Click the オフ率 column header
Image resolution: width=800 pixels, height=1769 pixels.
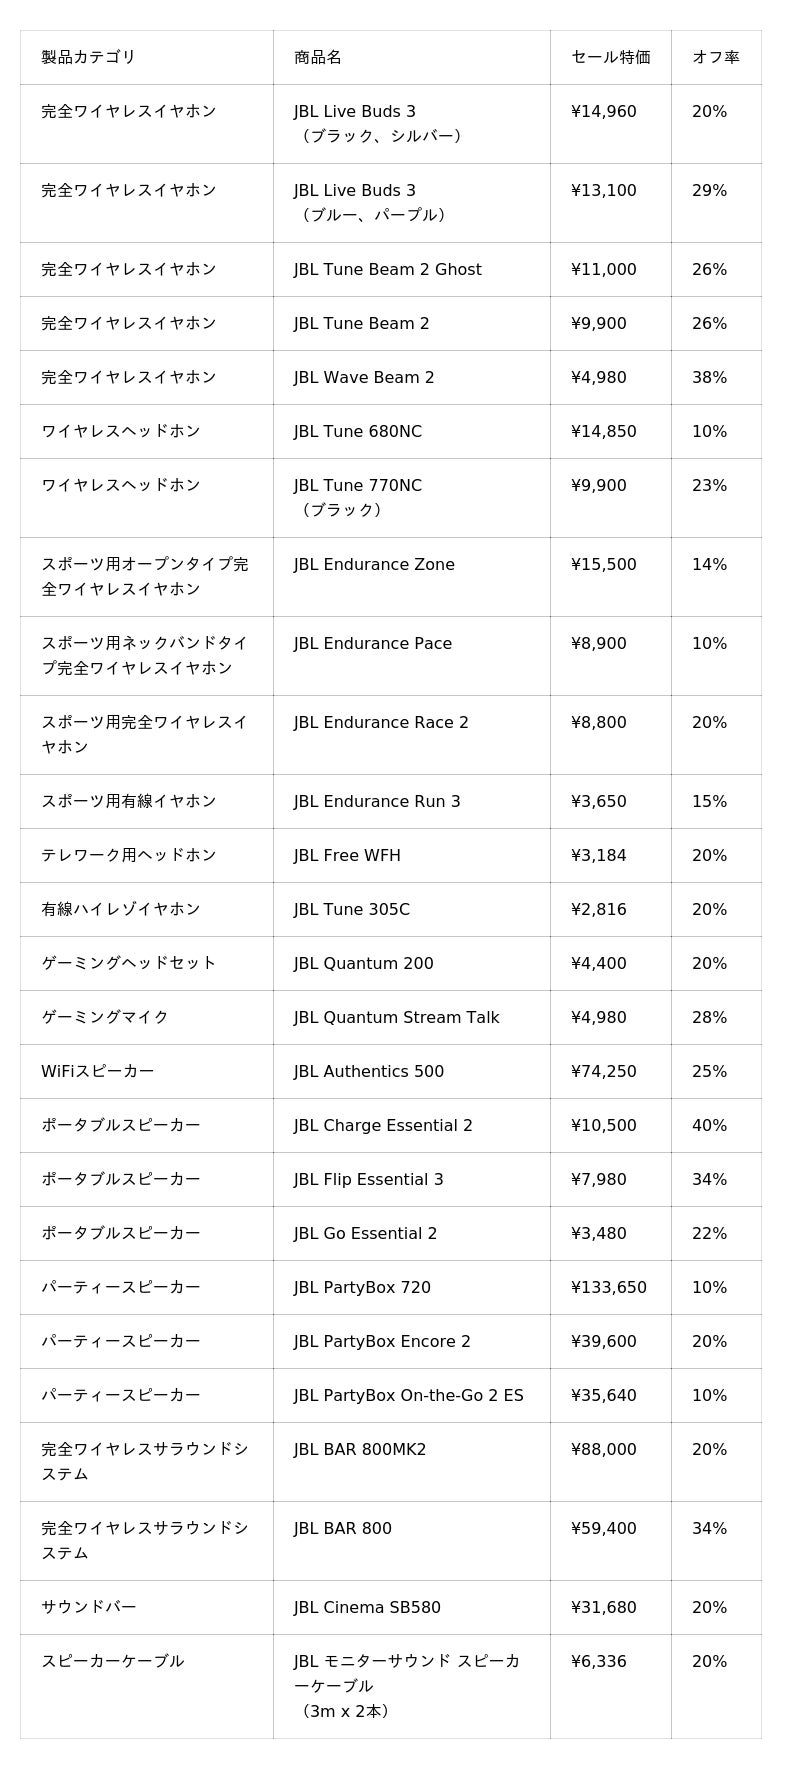pyautogui.click(x=715, y=57)
